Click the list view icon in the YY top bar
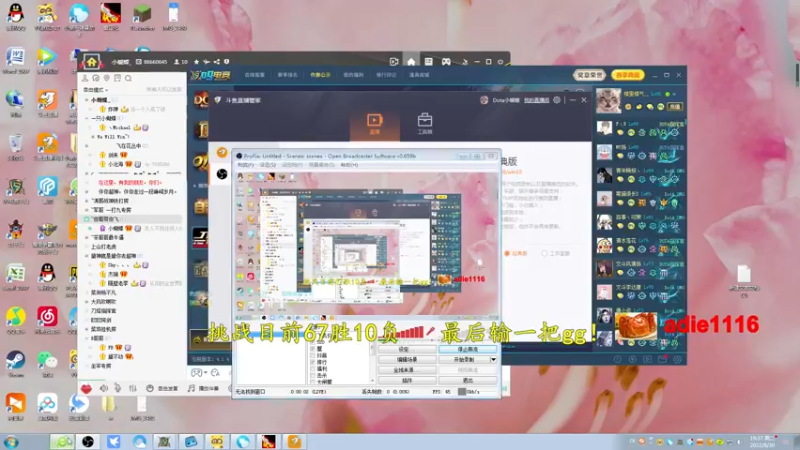 point(429,62)
